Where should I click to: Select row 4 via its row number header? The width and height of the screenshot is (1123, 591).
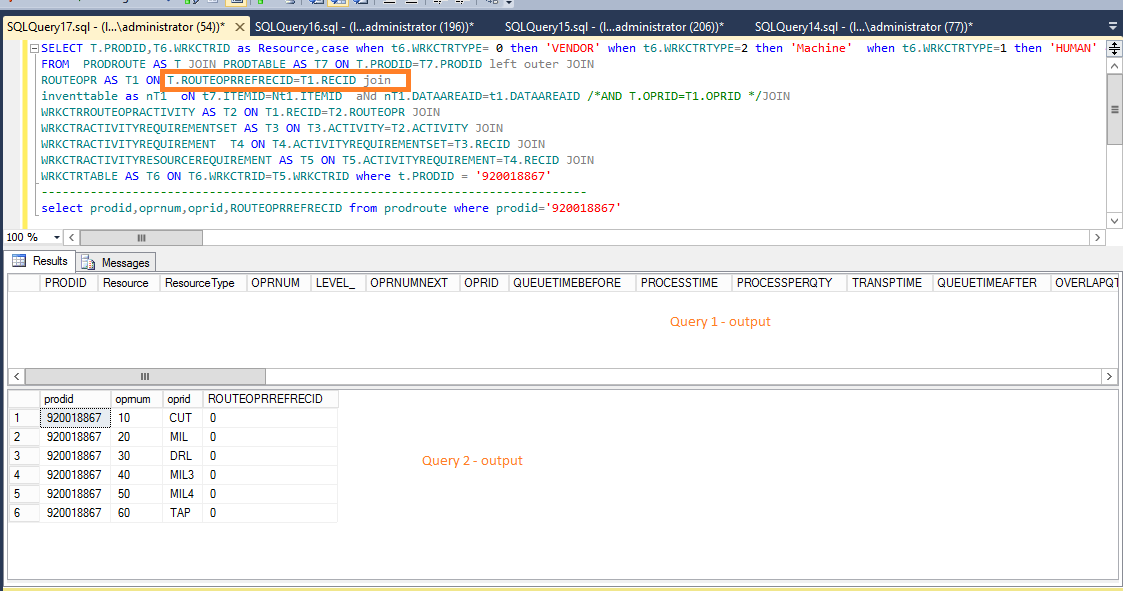tap(24, 475)
